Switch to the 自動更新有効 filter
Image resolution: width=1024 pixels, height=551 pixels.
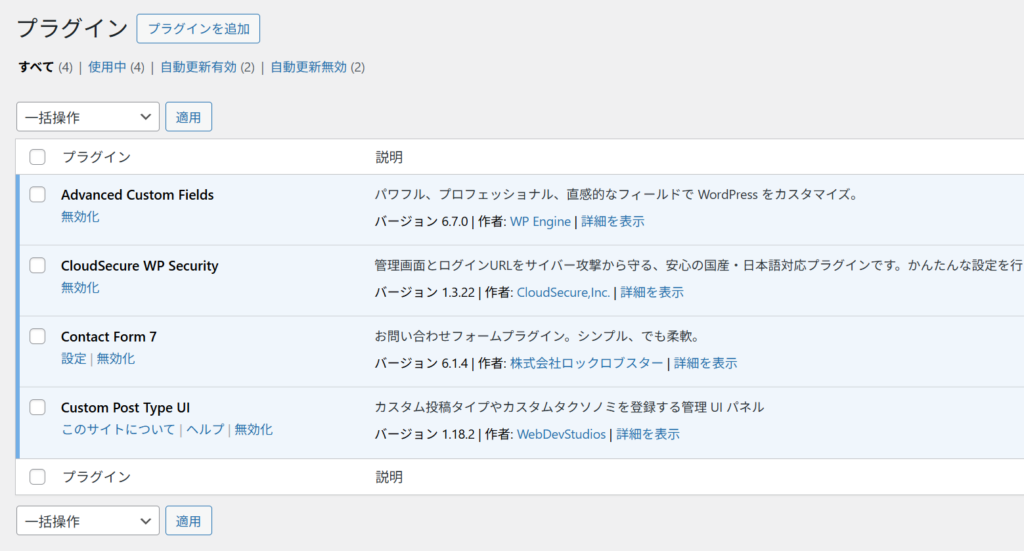point(198,67)
